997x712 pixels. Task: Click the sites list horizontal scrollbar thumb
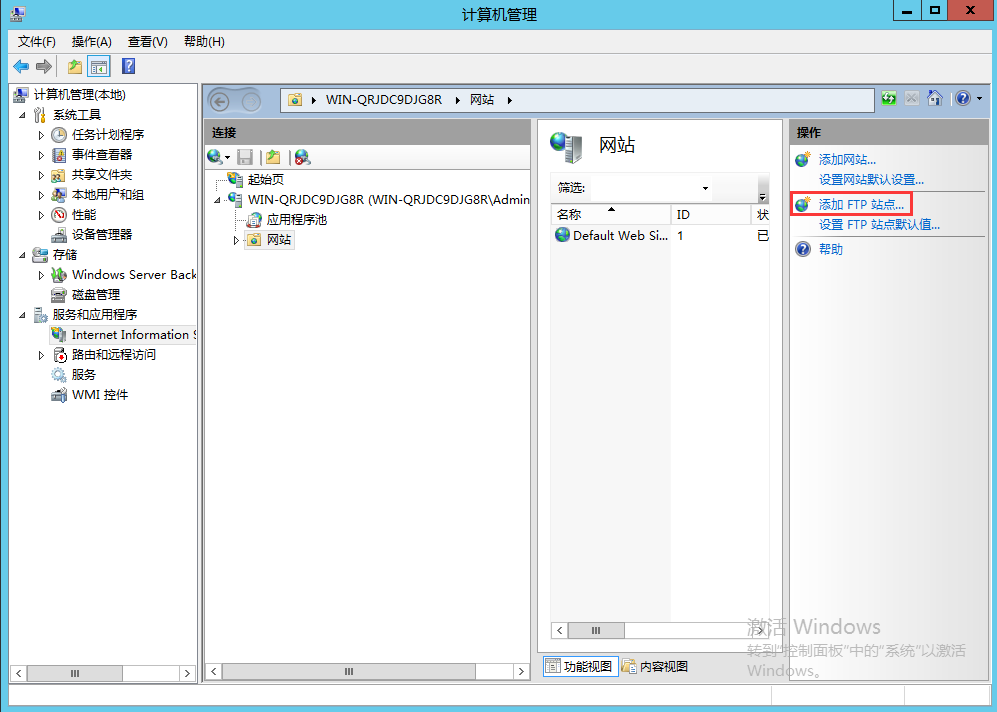coord(596,631)
